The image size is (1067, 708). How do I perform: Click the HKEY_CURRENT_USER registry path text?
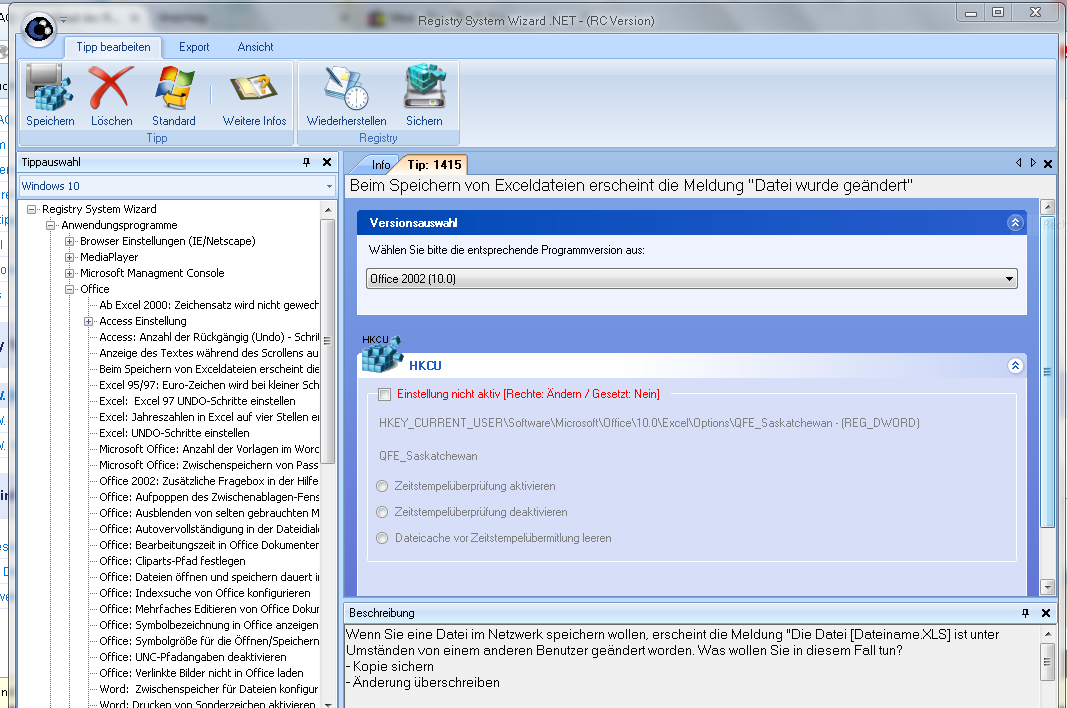(x=649, y=423)
